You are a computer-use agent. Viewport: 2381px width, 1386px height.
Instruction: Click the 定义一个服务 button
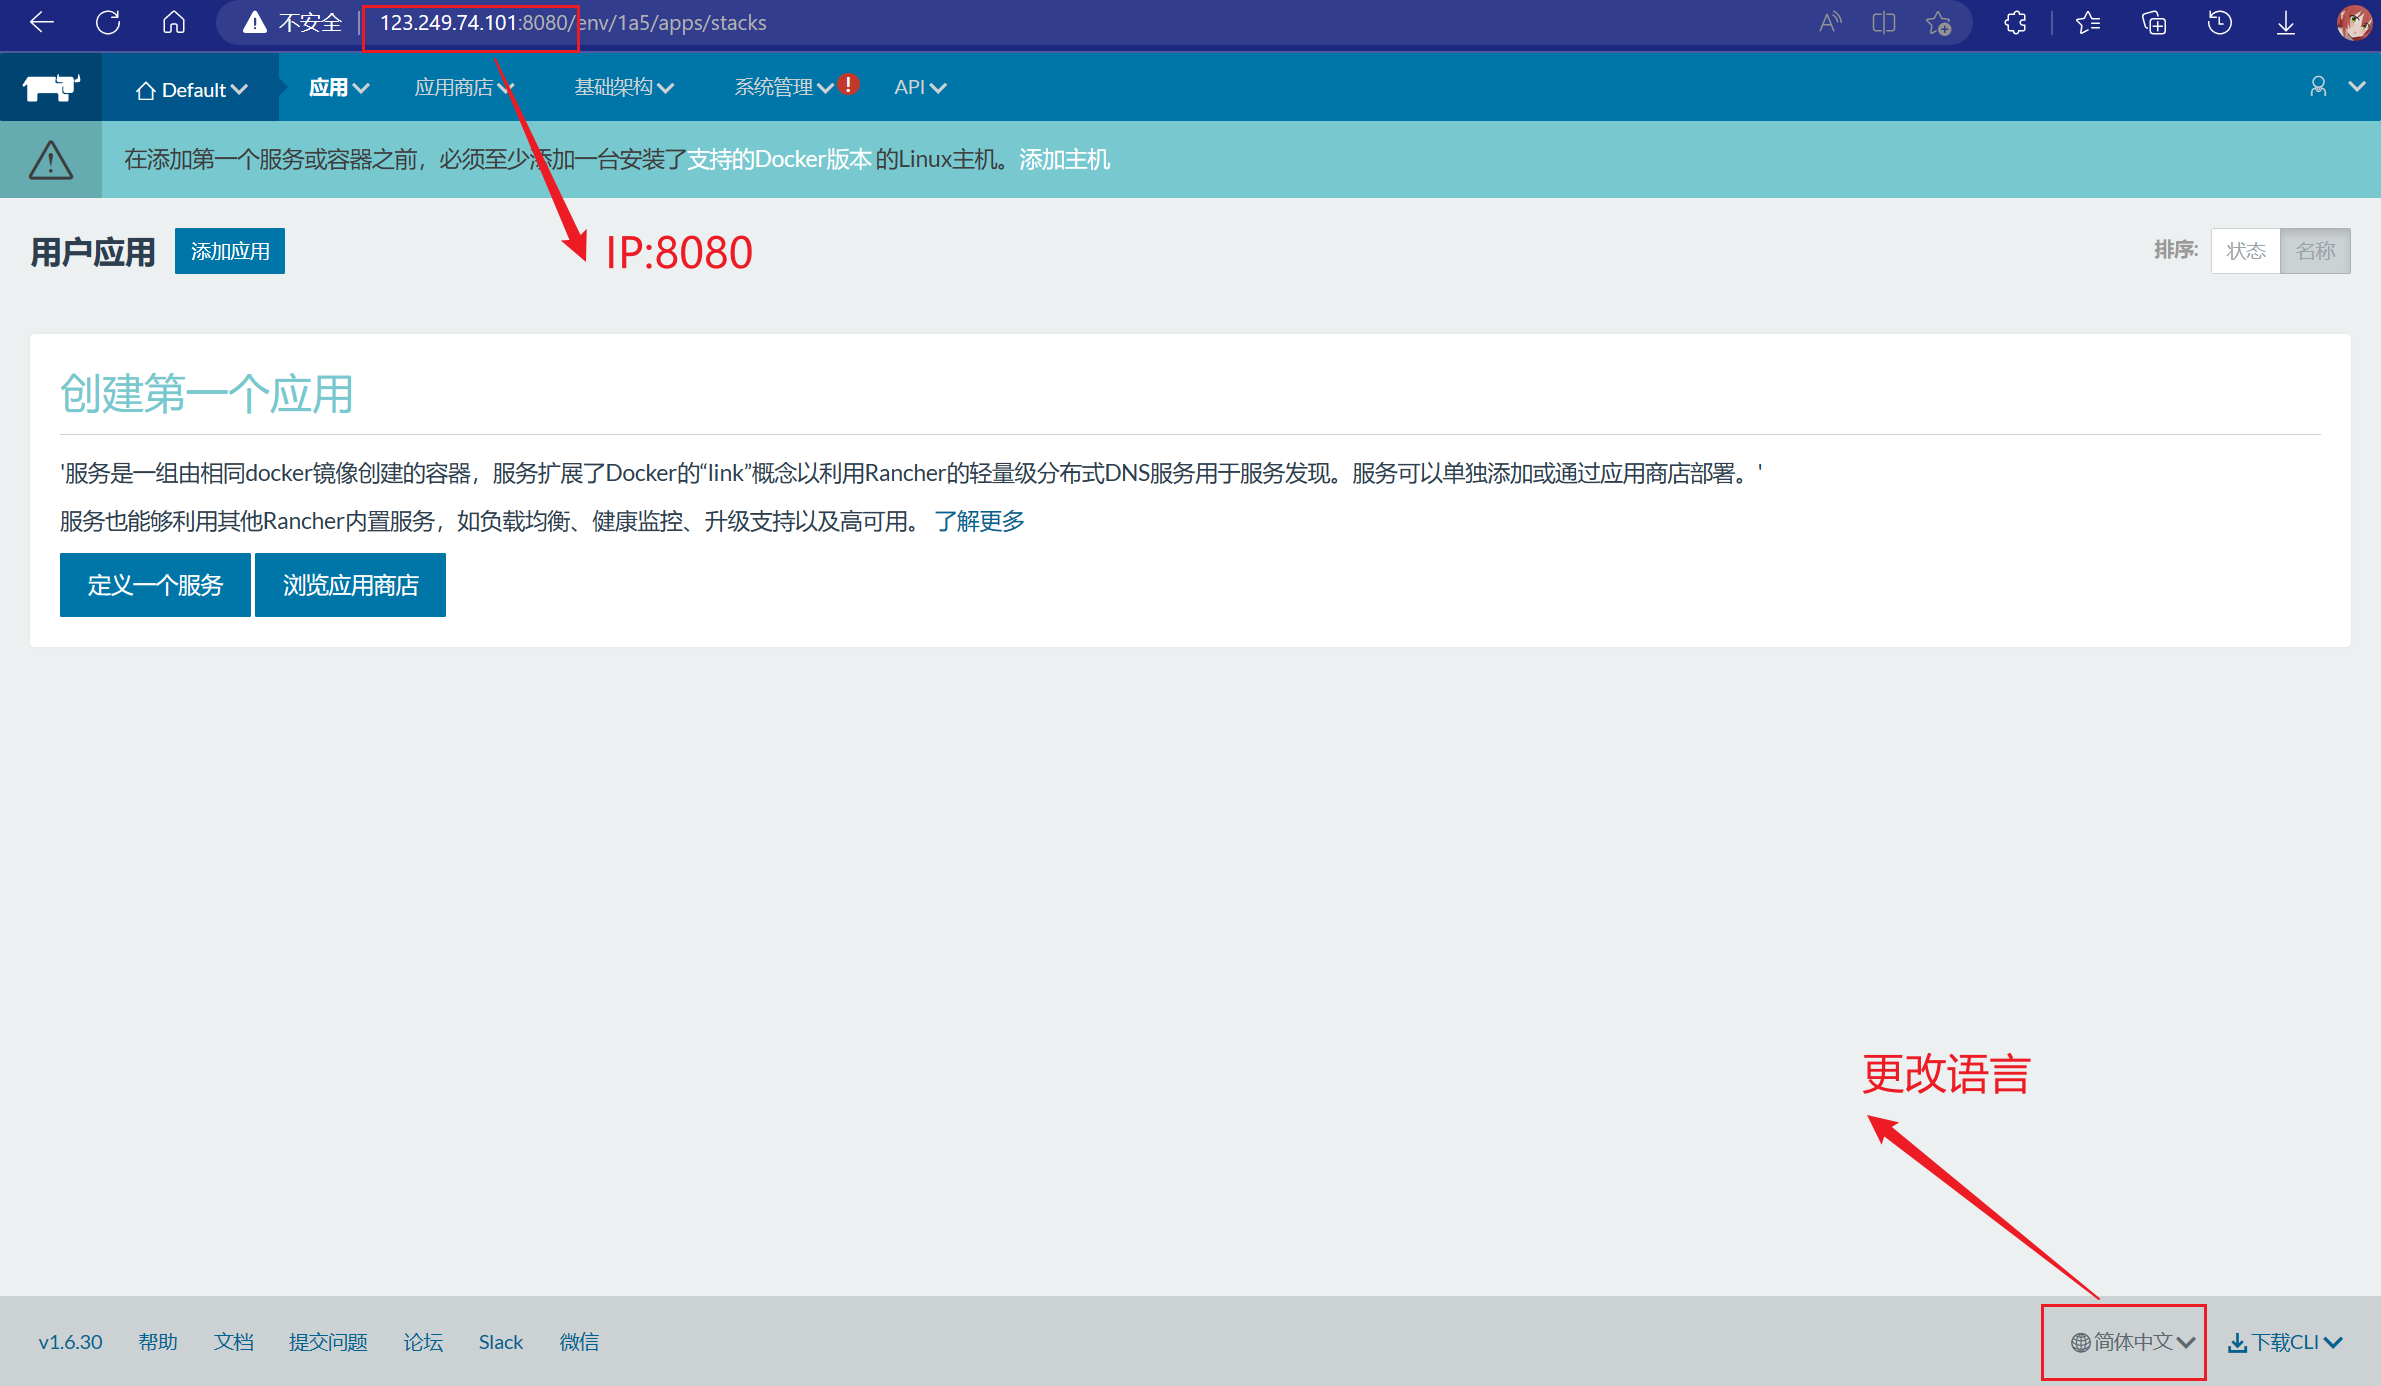click(155, 585)
